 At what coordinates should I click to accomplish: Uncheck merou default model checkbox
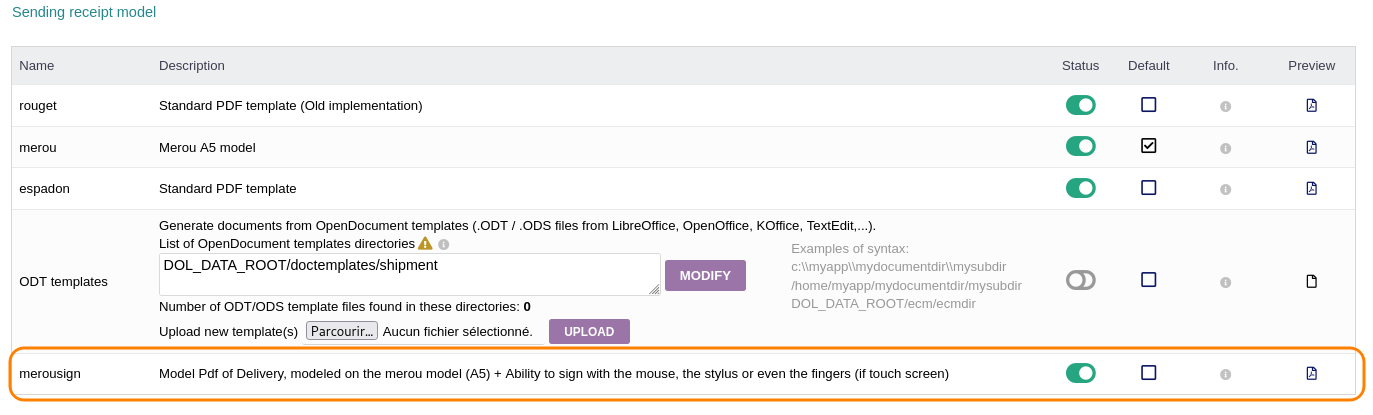tap(1148, 146)
